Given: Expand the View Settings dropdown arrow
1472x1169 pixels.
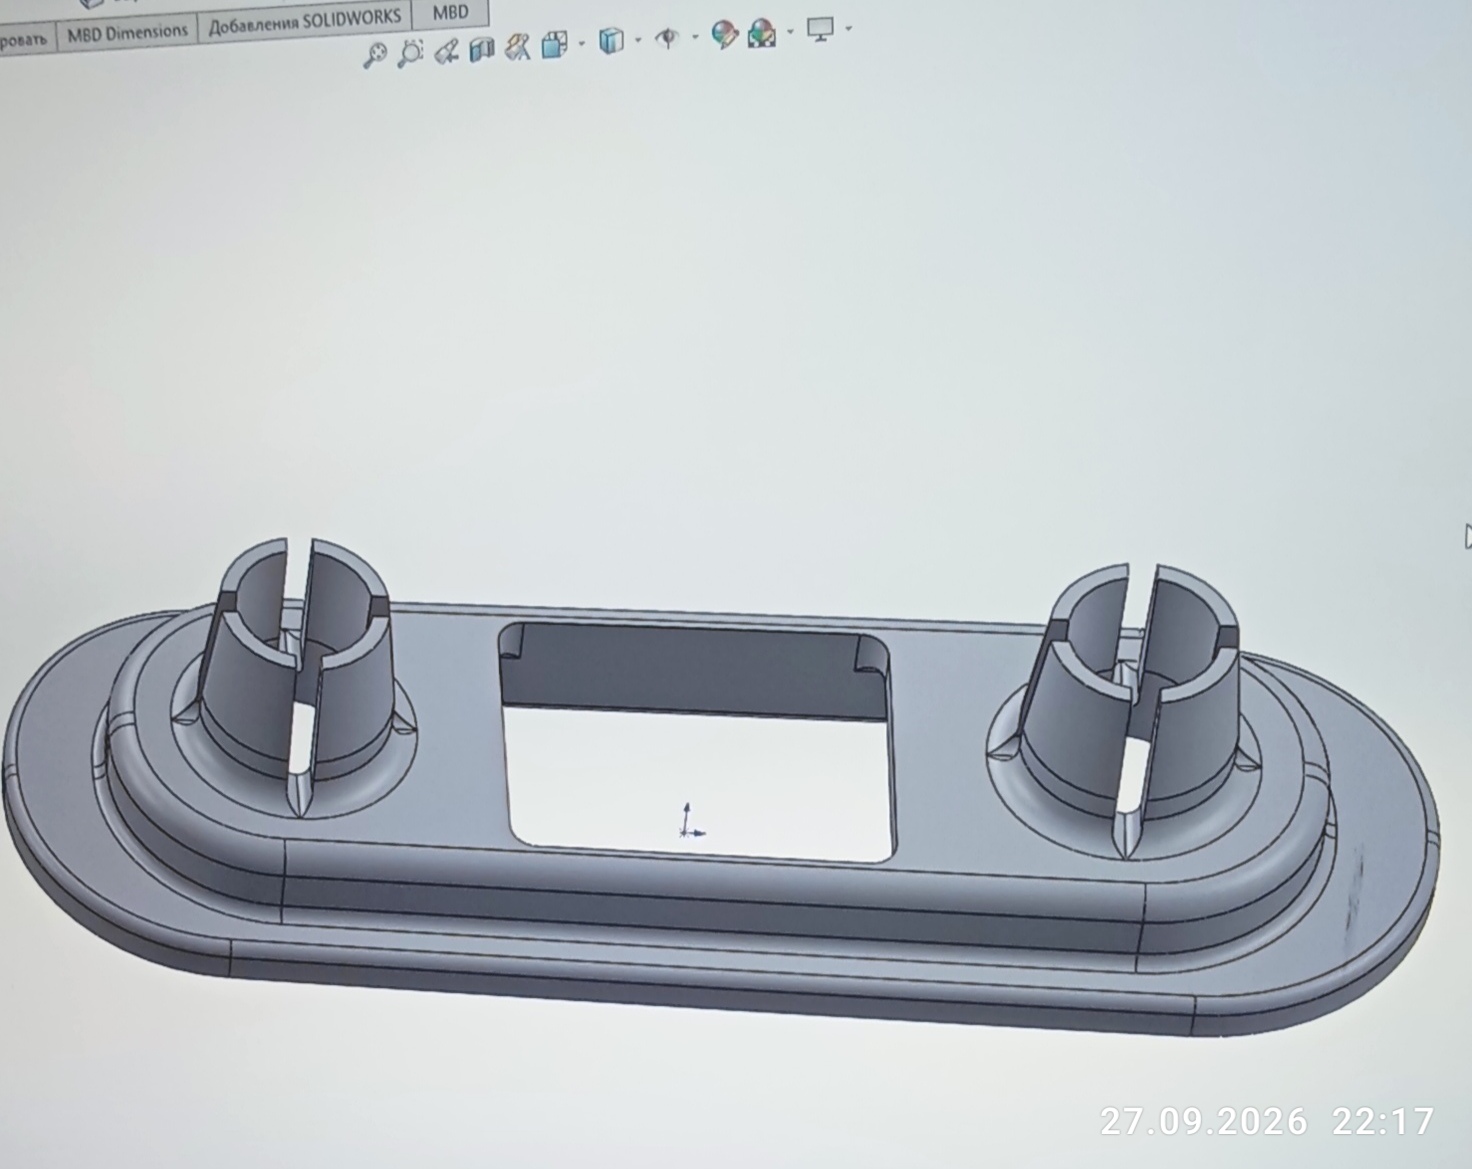Looking at the screenshot, I should [x=848, y=29].
